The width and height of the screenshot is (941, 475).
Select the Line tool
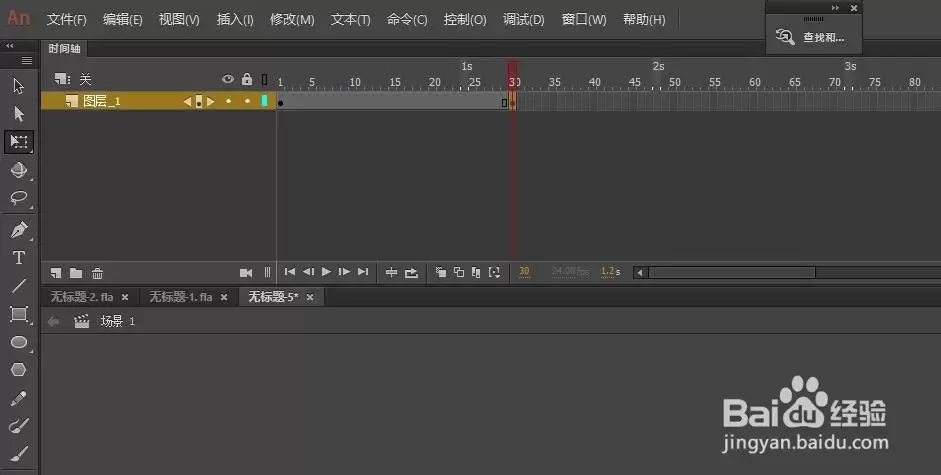(x=19, y=286)
